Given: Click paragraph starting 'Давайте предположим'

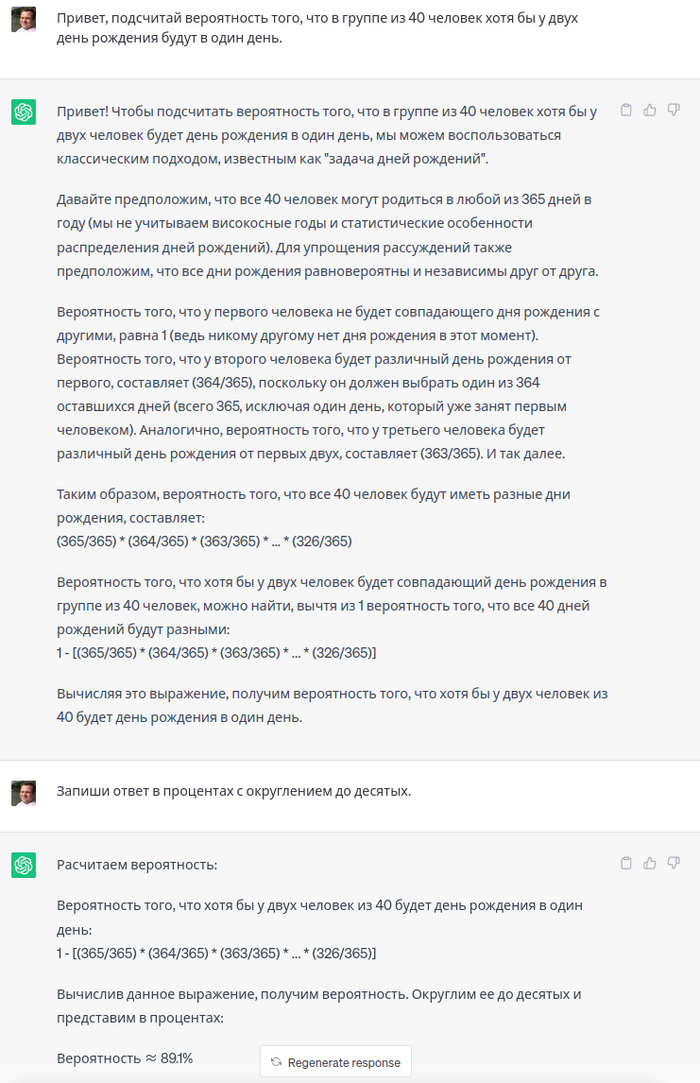Looking at the screenshot, I should [x=325, y=233].
